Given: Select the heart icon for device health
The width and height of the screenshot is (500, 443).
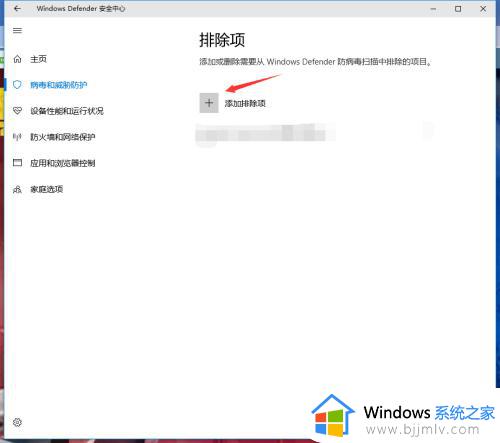Looking at the screenshot, I should [17, 111].
